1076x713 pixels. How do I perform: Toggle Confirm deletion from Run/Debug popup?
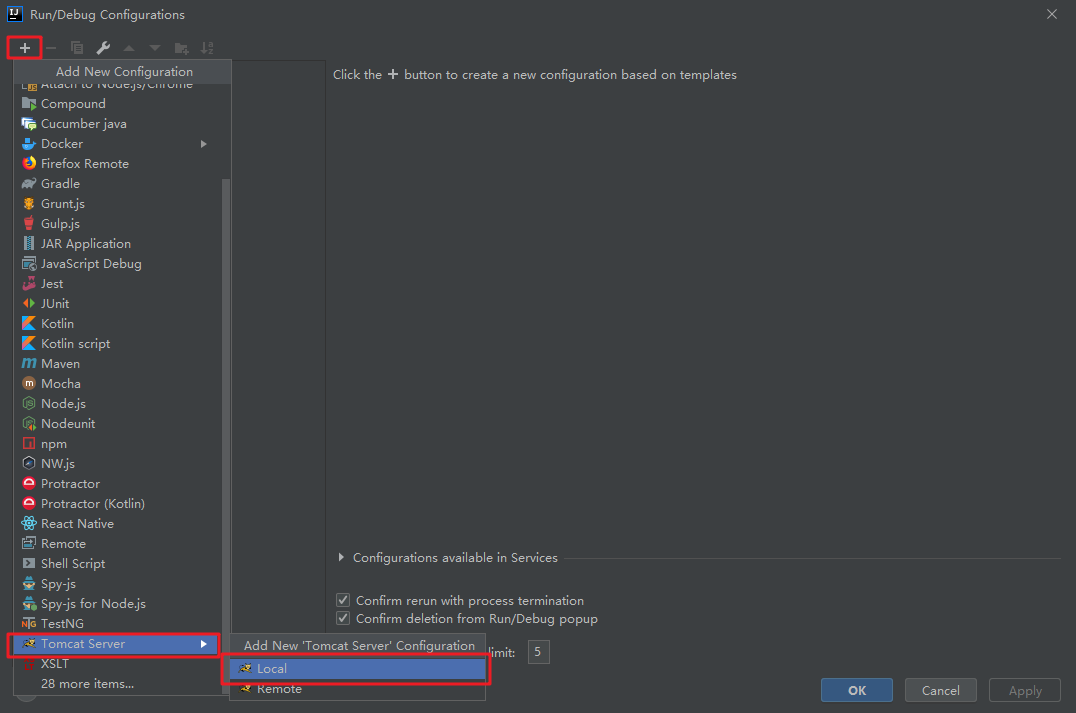(x=343, y=618)
